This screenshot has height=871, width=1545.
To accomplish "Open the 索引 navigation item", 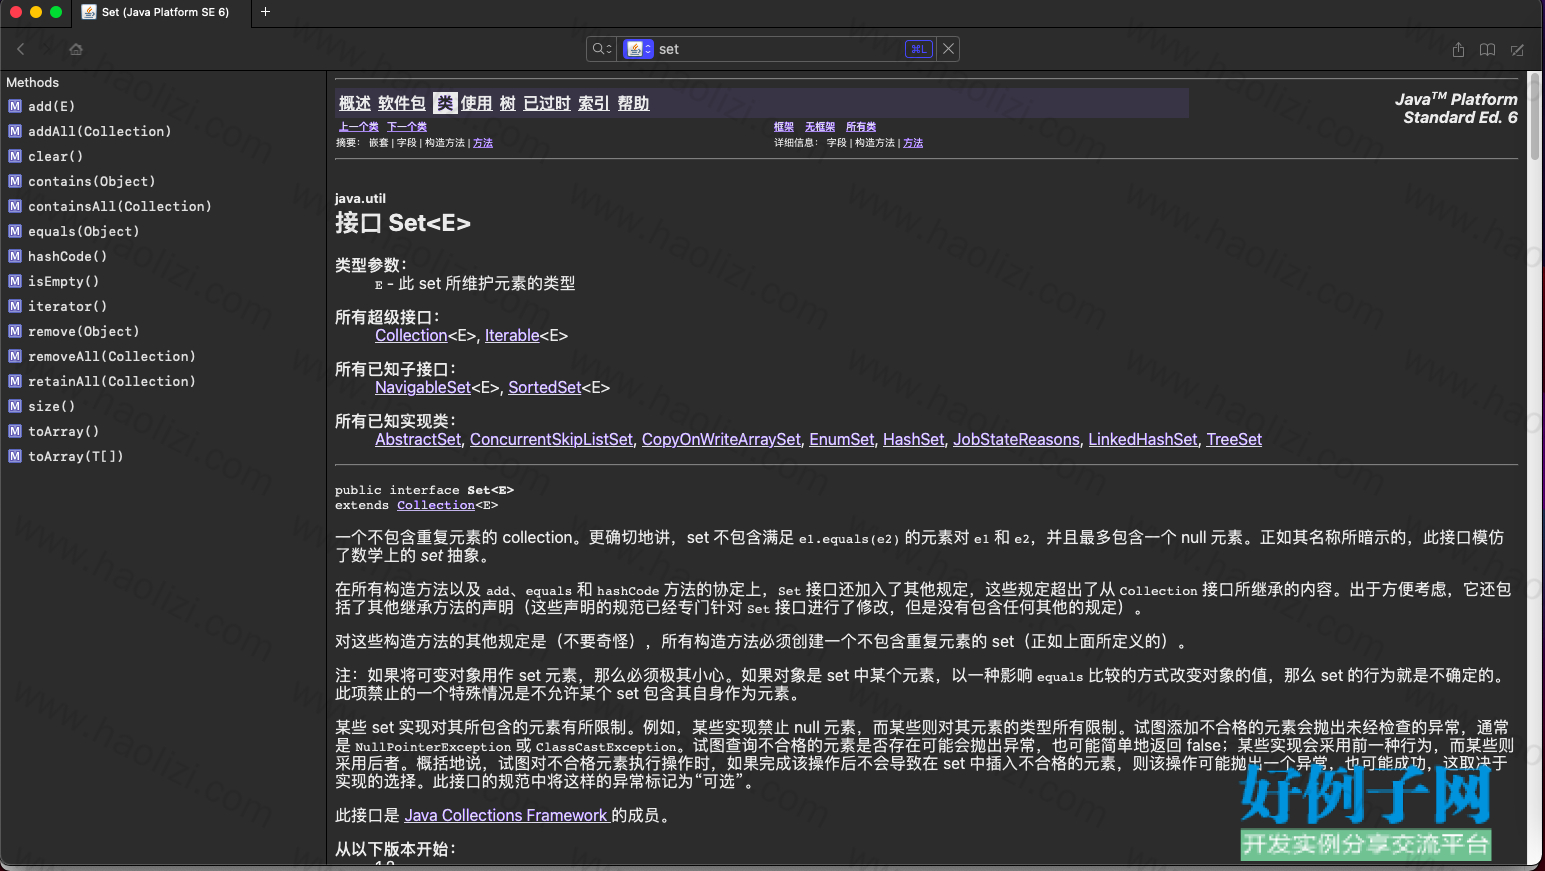I will pos(593,103).
